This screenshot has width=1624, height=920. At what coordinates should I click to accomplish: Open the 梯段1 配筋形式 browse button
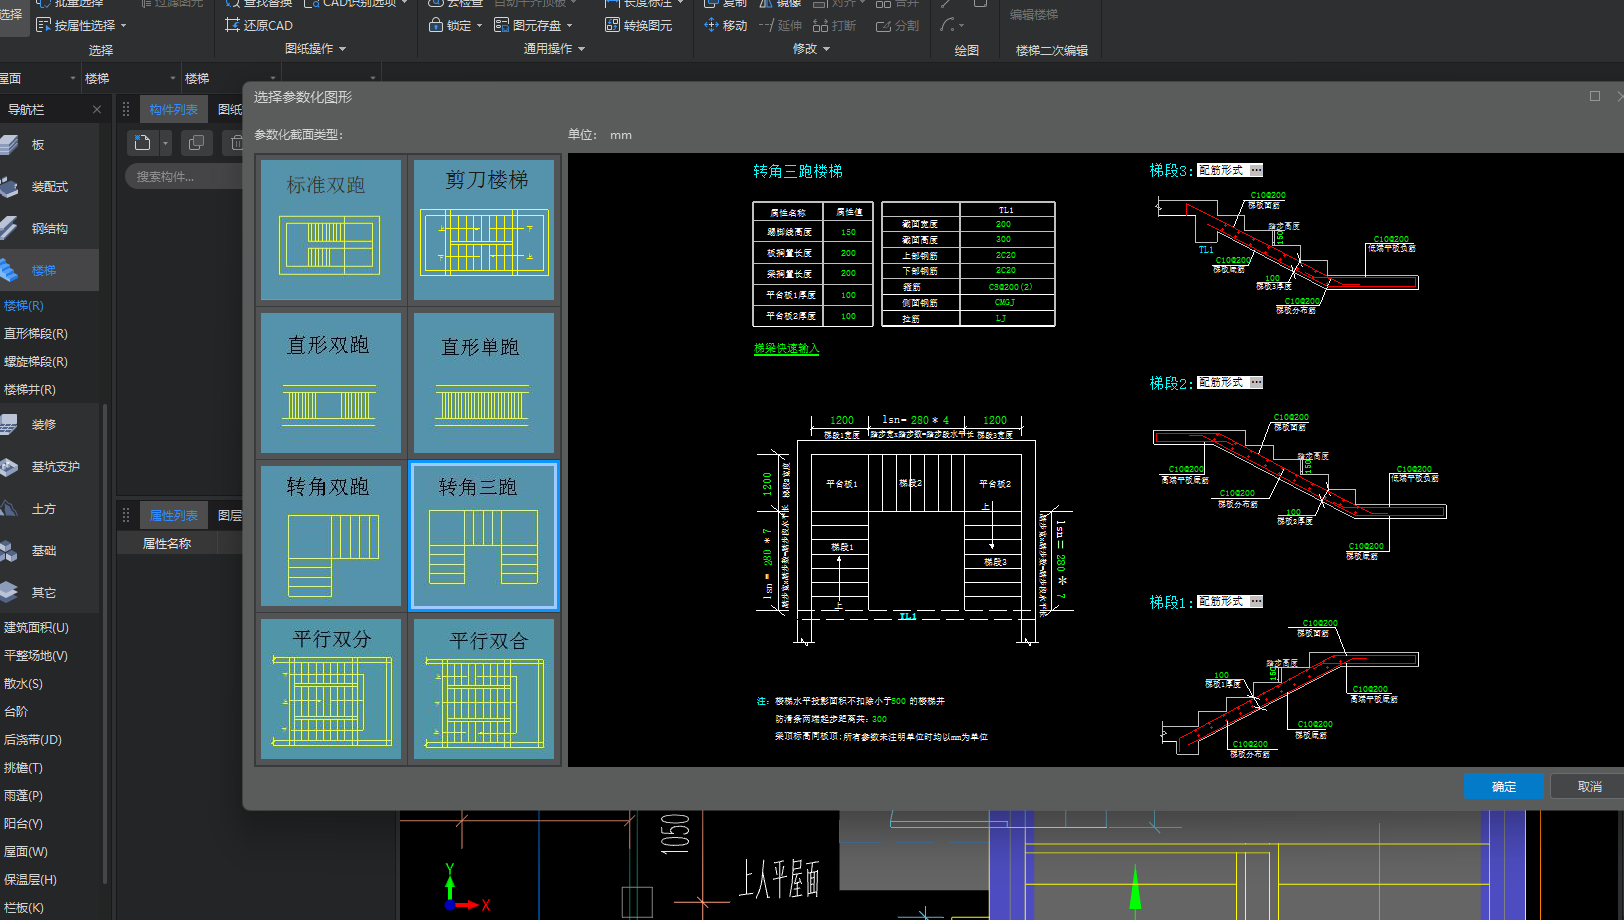[1256, 602]
